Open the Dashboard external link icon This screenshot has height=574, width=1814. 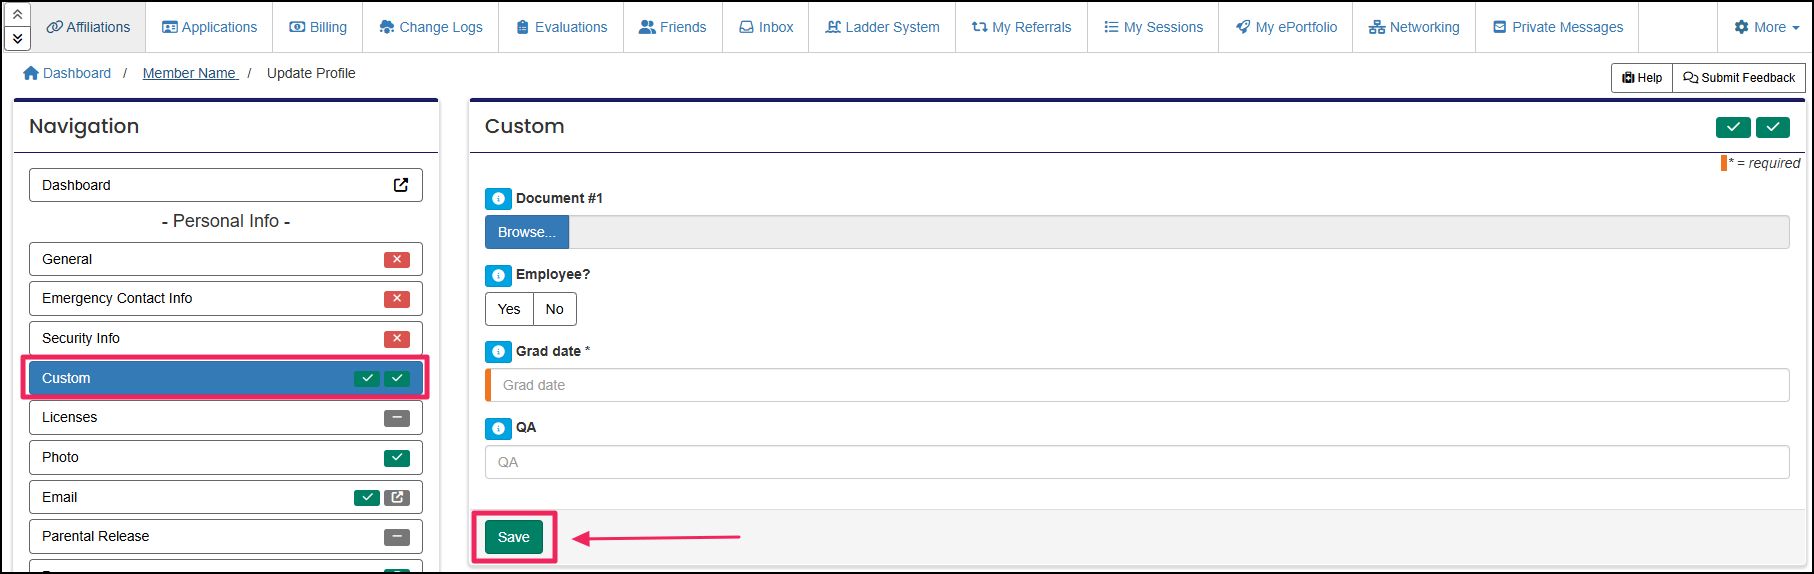tap(401, 185)
